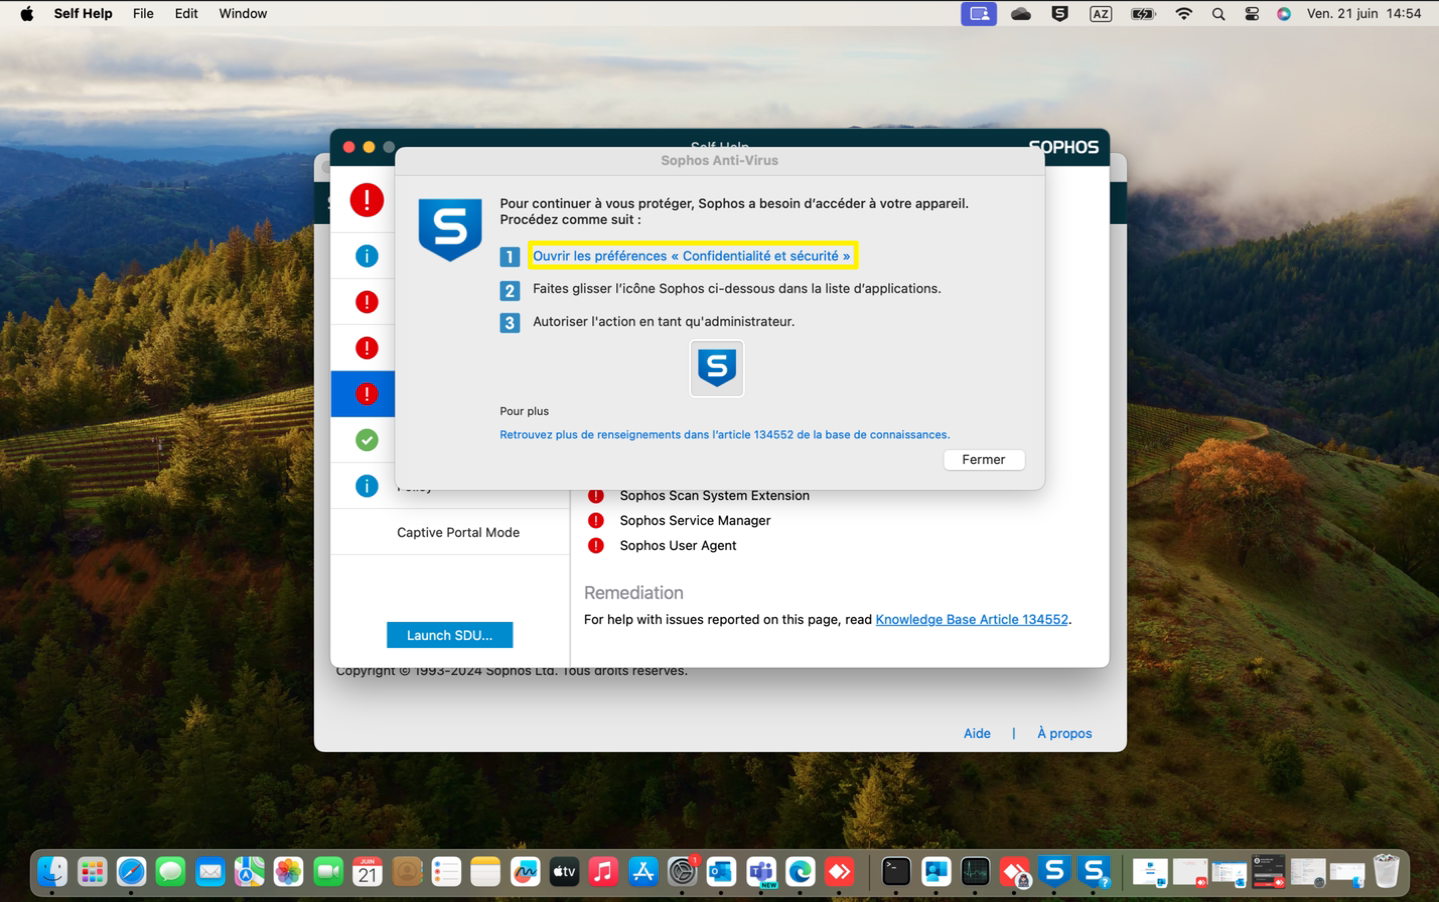Open the knowledge base article 134552 link in the dialog
The image size is (1439, 902).
725,435
